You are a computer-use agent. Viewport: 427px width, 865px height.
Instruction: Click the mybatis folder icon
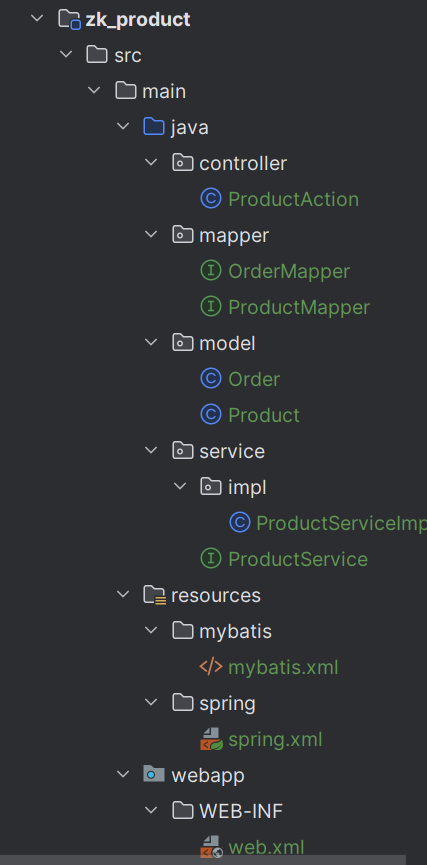coord(183,631)
